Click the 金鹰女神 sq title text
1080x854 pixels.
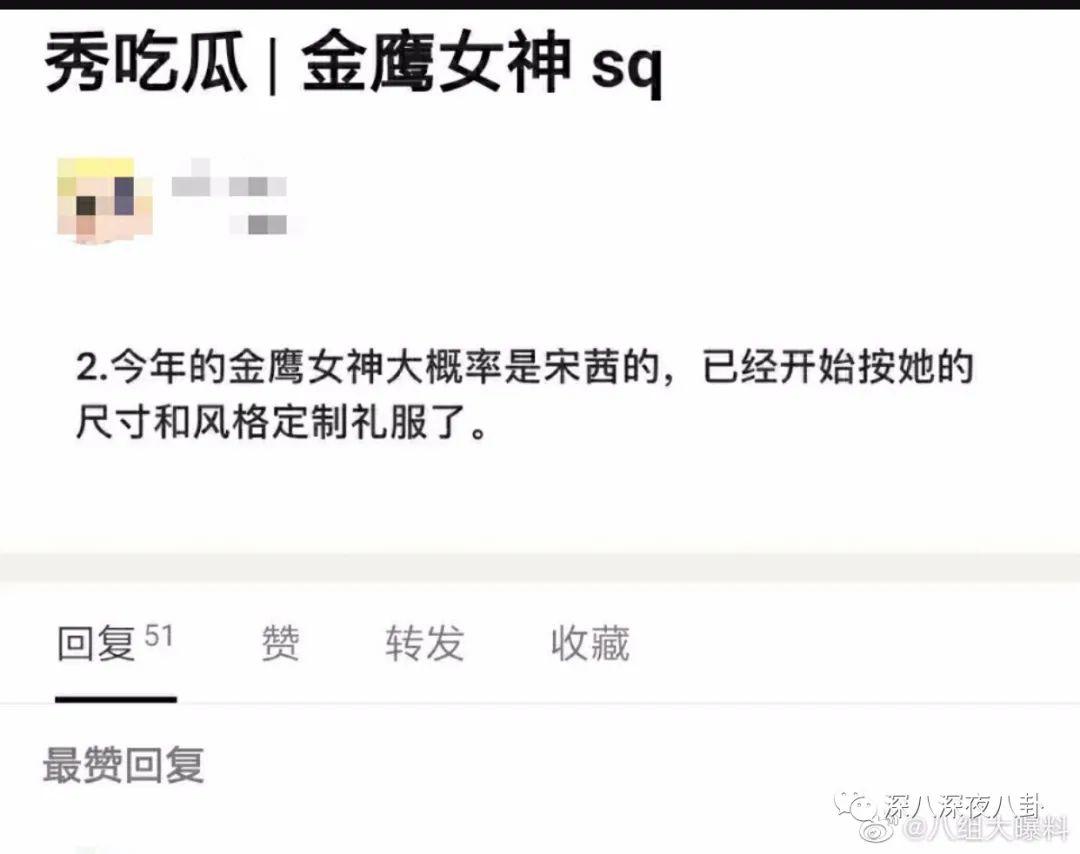[482, 65]
